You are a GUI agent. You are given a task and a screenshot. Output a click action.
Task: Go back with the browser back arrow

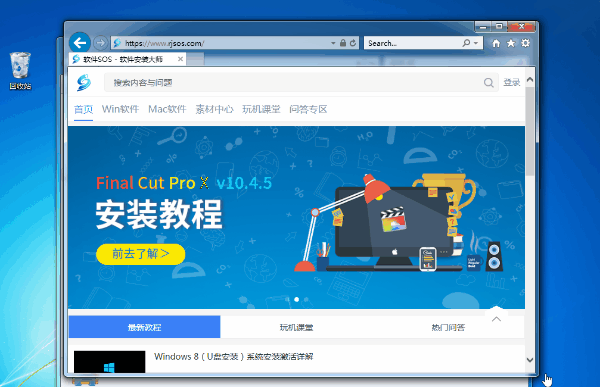click(x=80, y=42)
